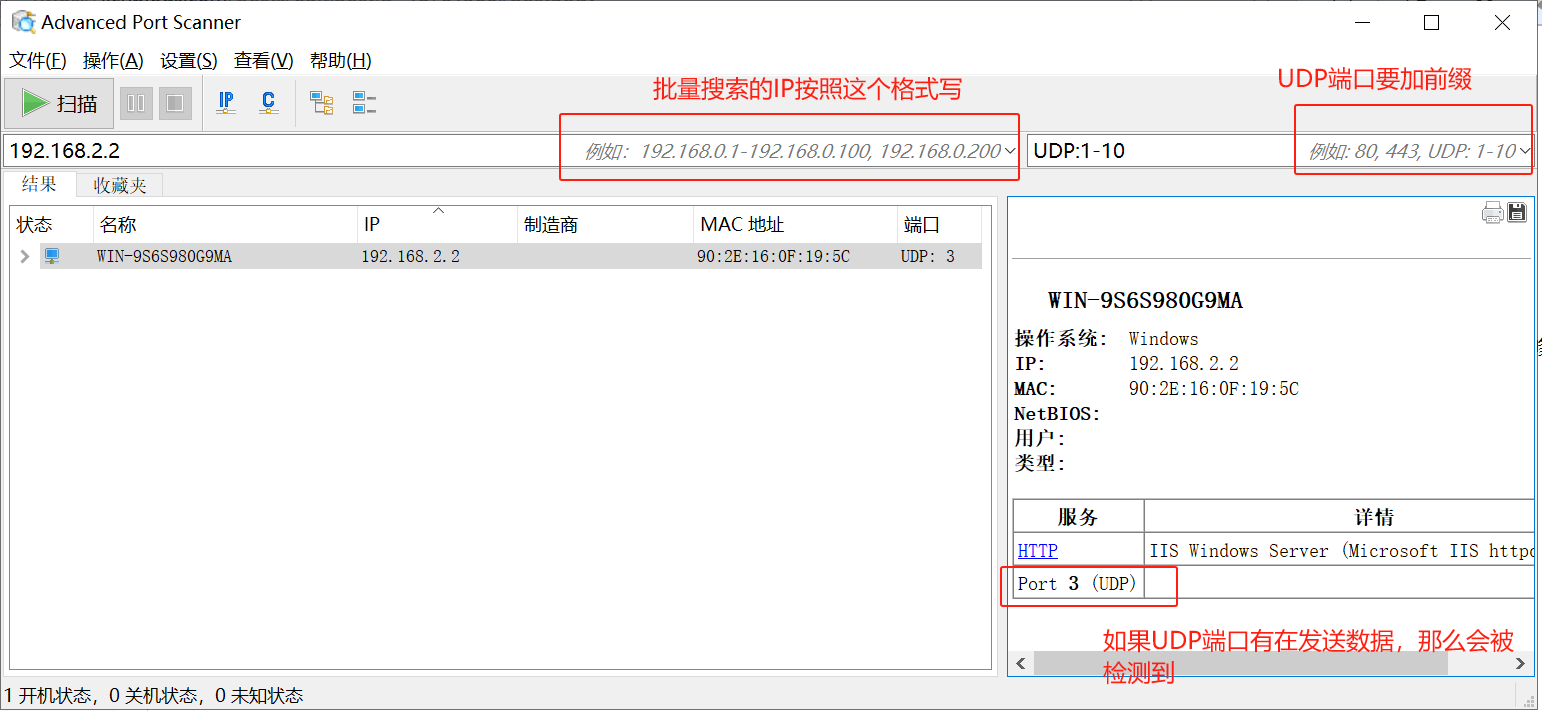Click the WIN-9S6S980G9MA heading in details panel
1542x711 pixels.
[x=1145, y=301]
